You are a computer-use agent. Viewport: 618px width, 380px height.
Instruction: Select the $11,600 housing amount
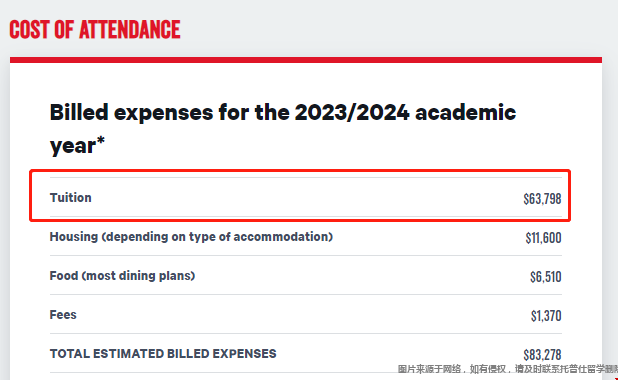pyautogui.click(x=543, y=238)
